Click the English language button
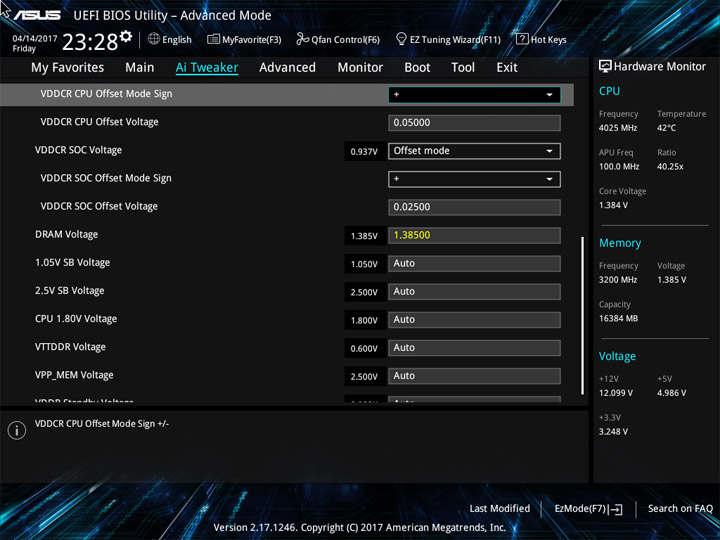This screenshot has height=540, width=720. tap(170, 39)
